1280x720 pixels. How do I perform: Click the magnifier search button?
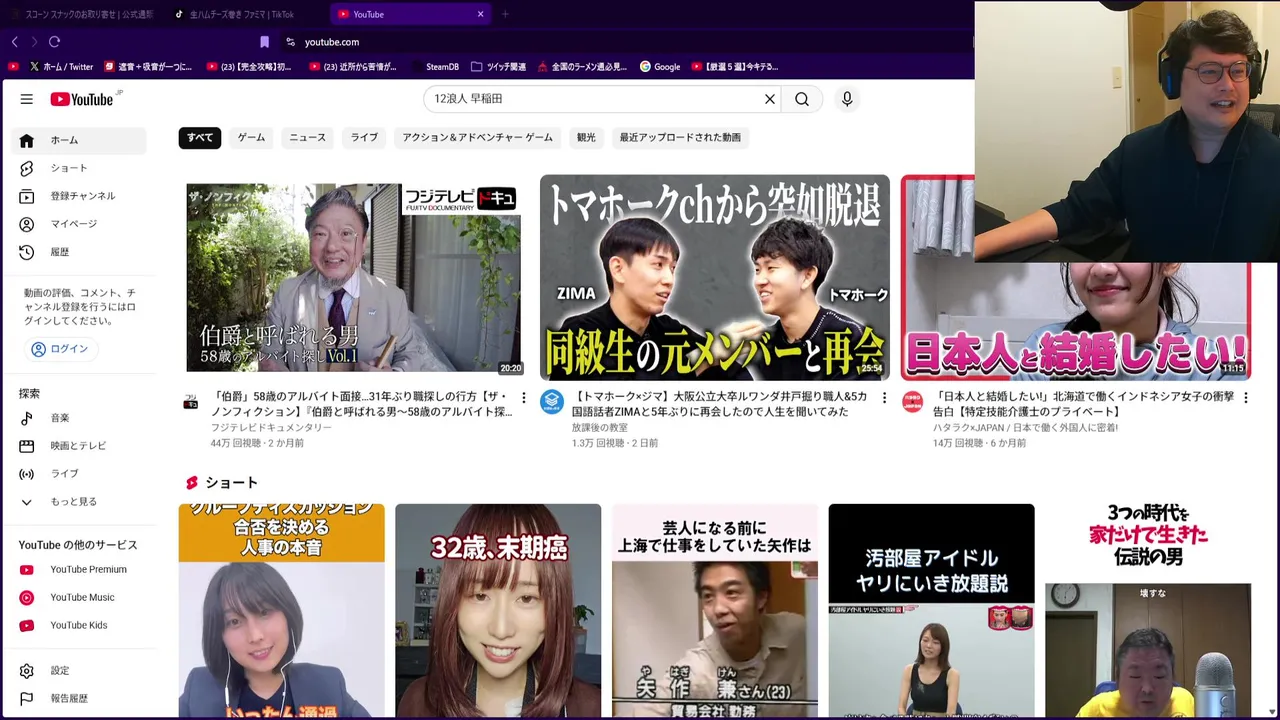coord(802,99)
